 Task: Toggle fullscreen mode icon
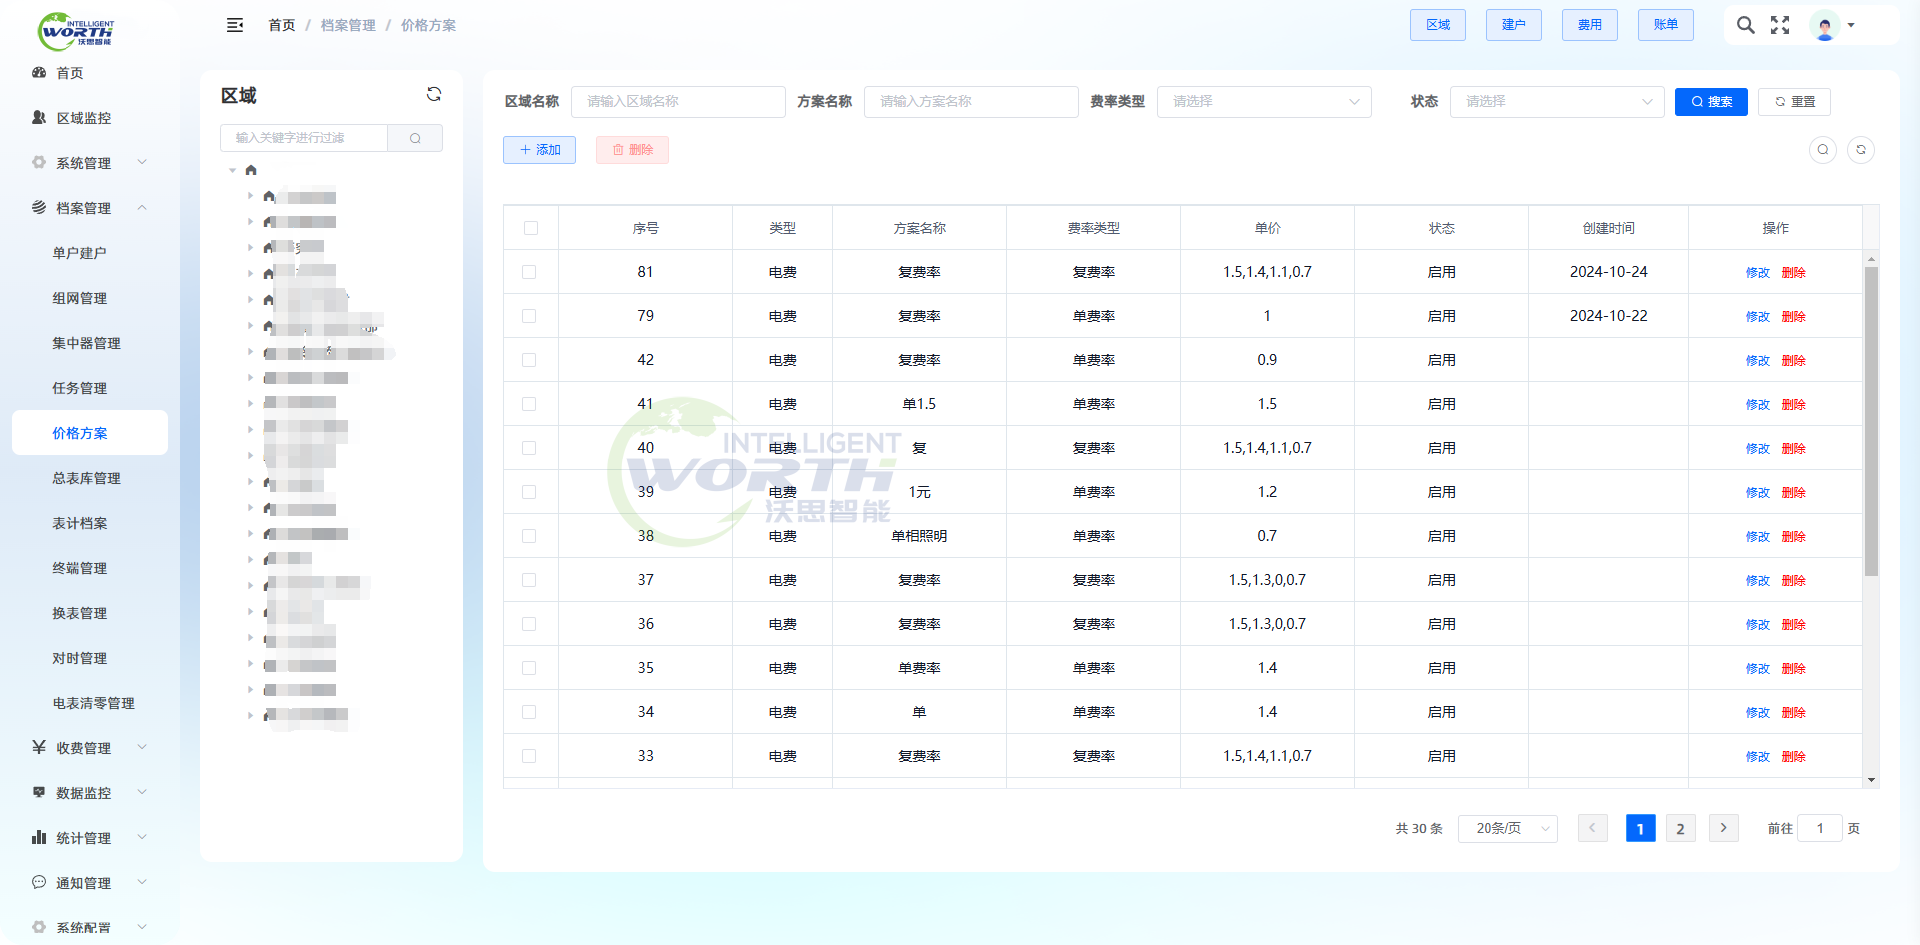pyautogui.click(x=1780, y=25)
